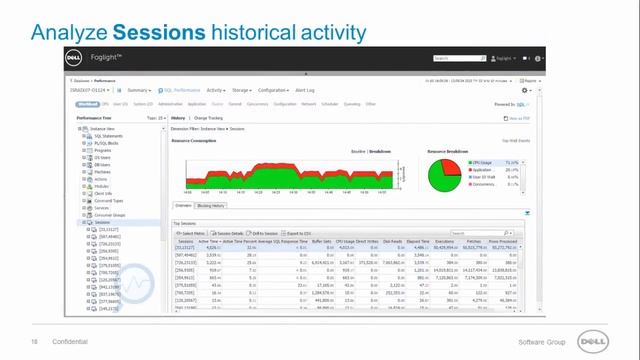640x360 pixels.
Task: Click the grid icon next to instance selector
Action: pyautogui.click(x=119, y=90)
